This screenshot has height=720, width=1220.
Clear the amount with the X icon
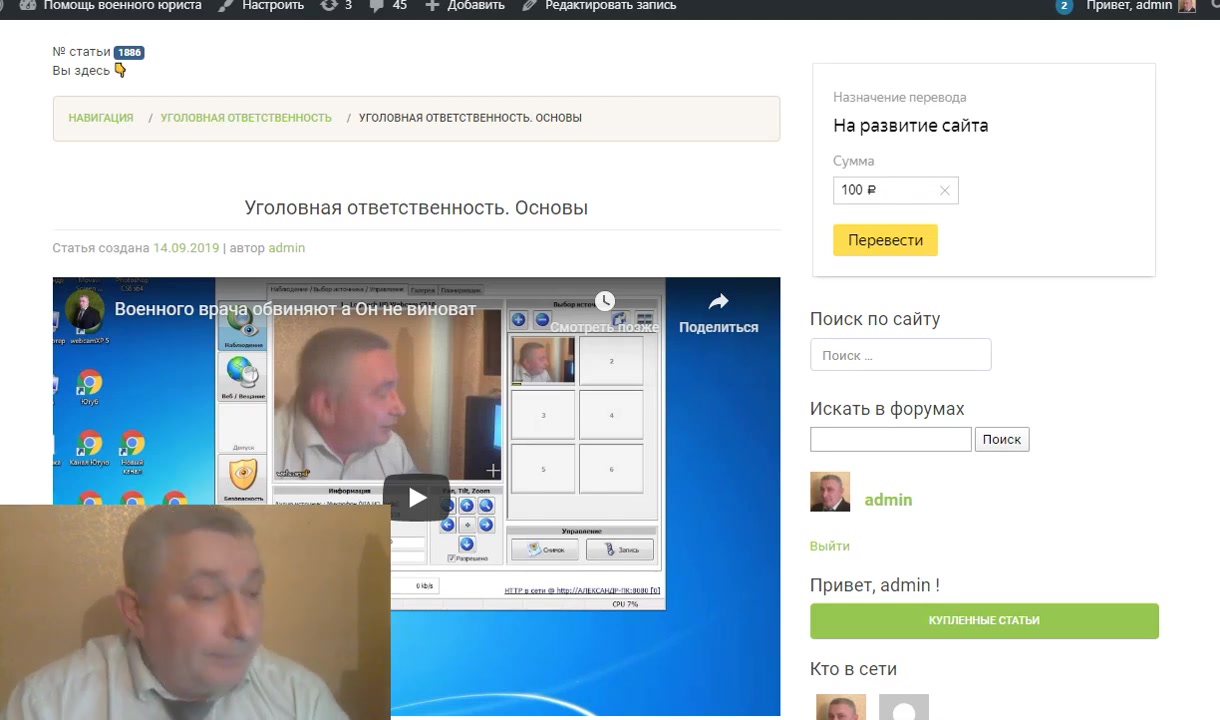[x=944, y=190]
